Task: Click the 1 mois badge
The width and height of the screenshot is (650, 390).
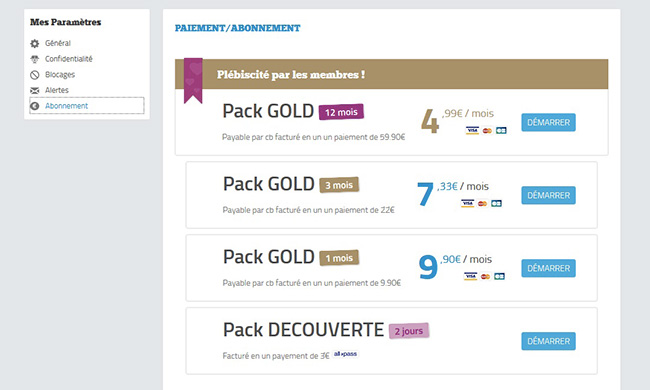Action: pyautogui.click(x=339, y=258)
